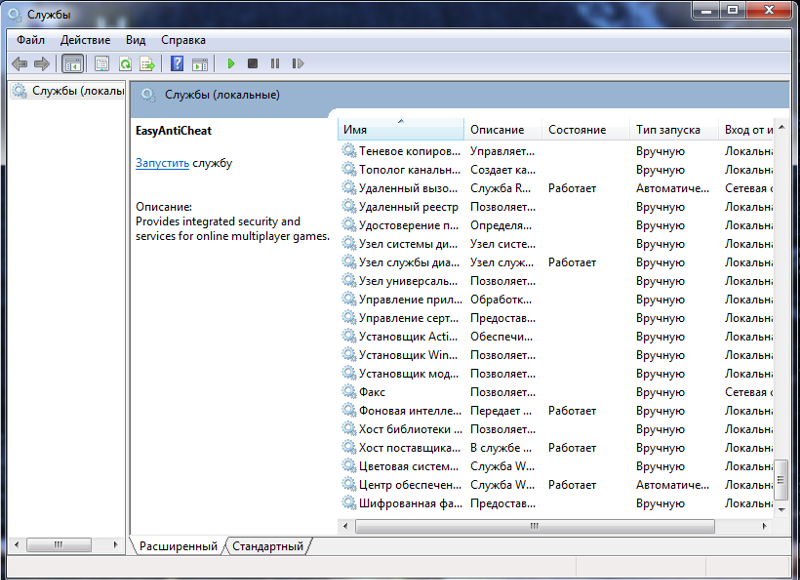
Task: Click the gear icon of Узел универсальных
Action: 349,280
